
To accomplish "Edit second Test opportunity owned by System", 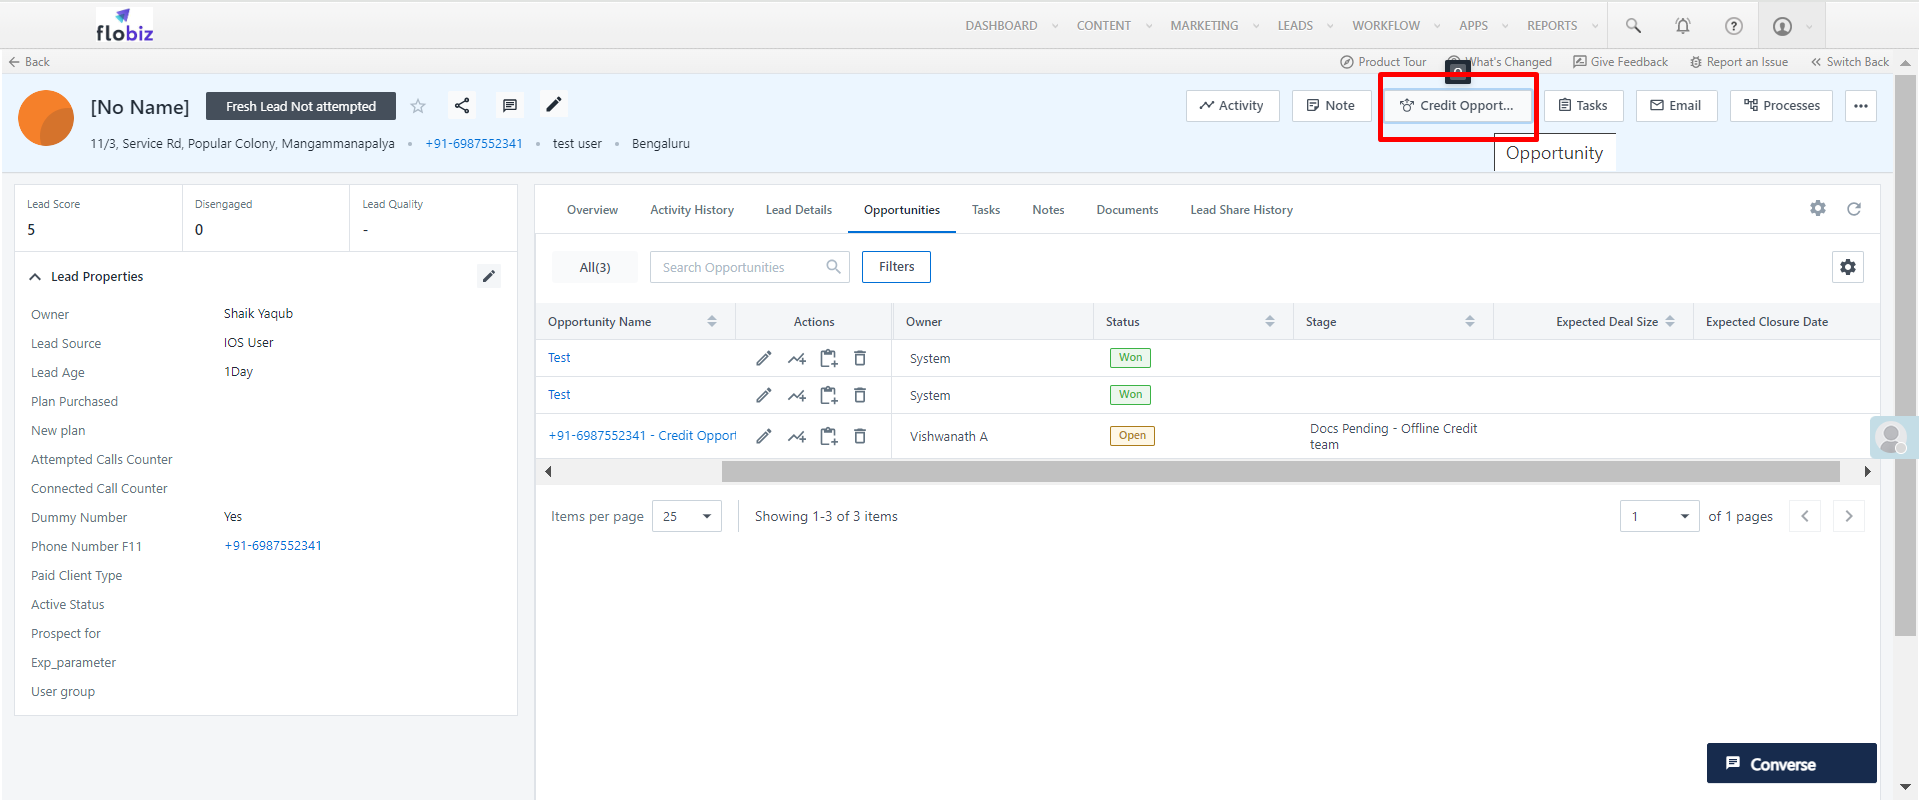I will [x=764, y=395].
